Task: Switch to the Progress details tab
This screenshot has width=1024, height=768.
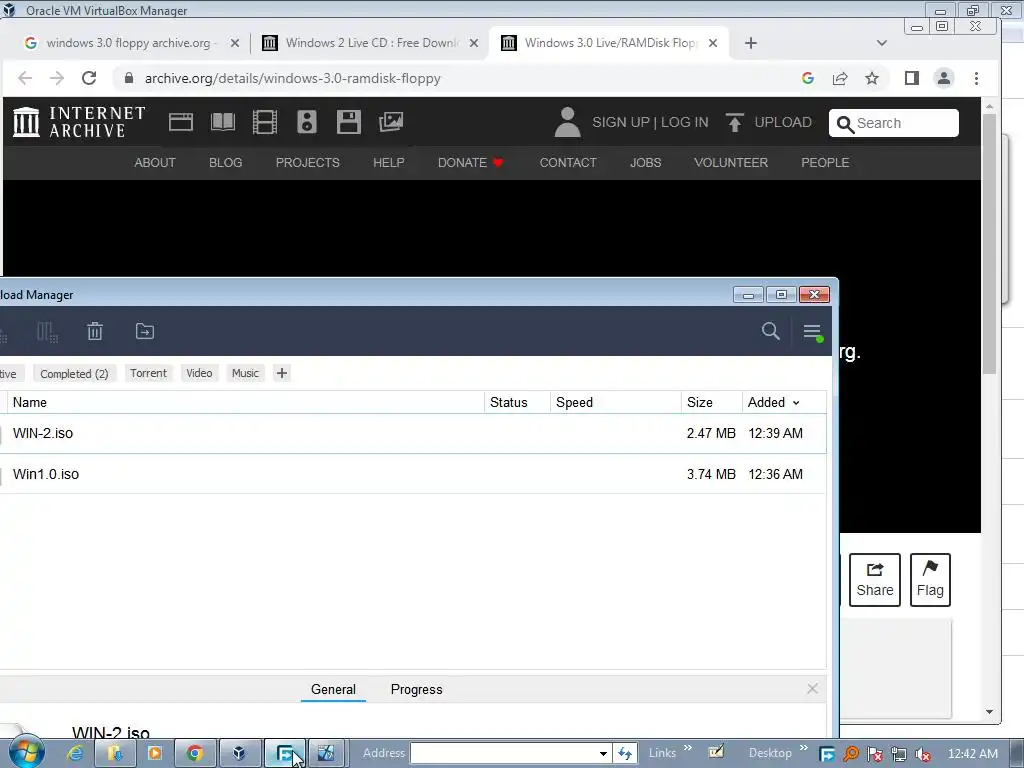Action: tap(417, 690)
